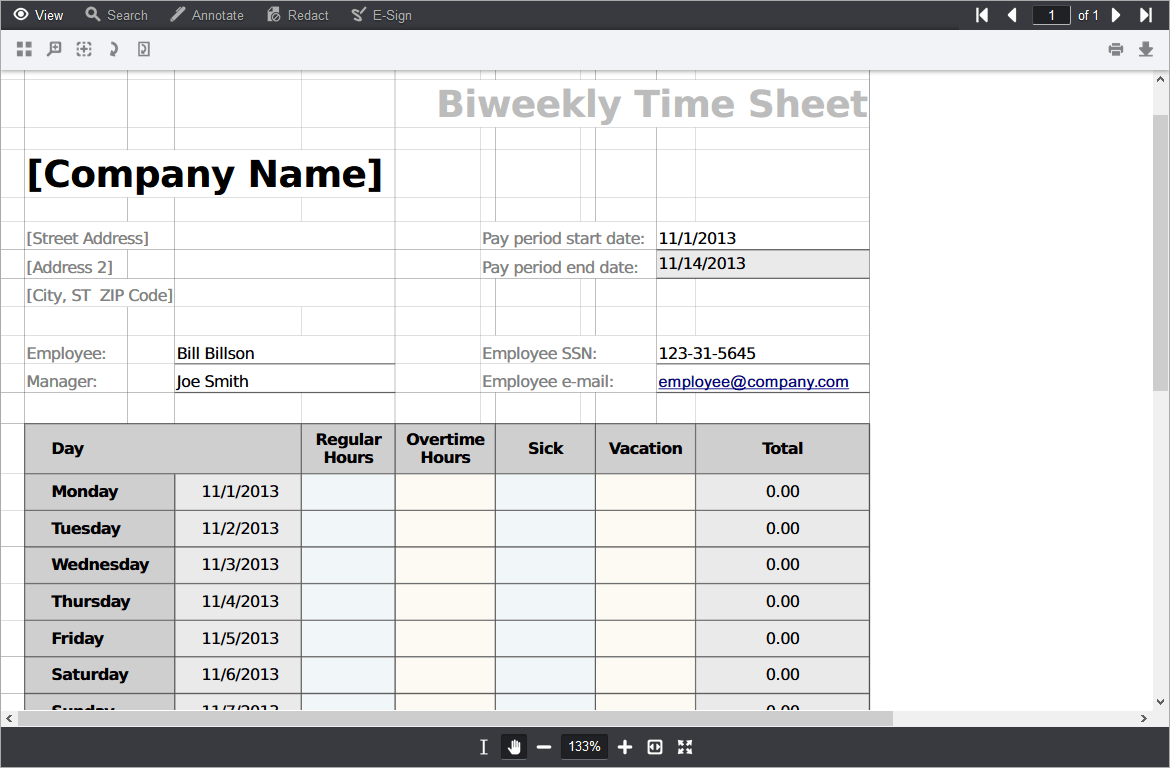Open the E-Sign menu

pos(382,14)
